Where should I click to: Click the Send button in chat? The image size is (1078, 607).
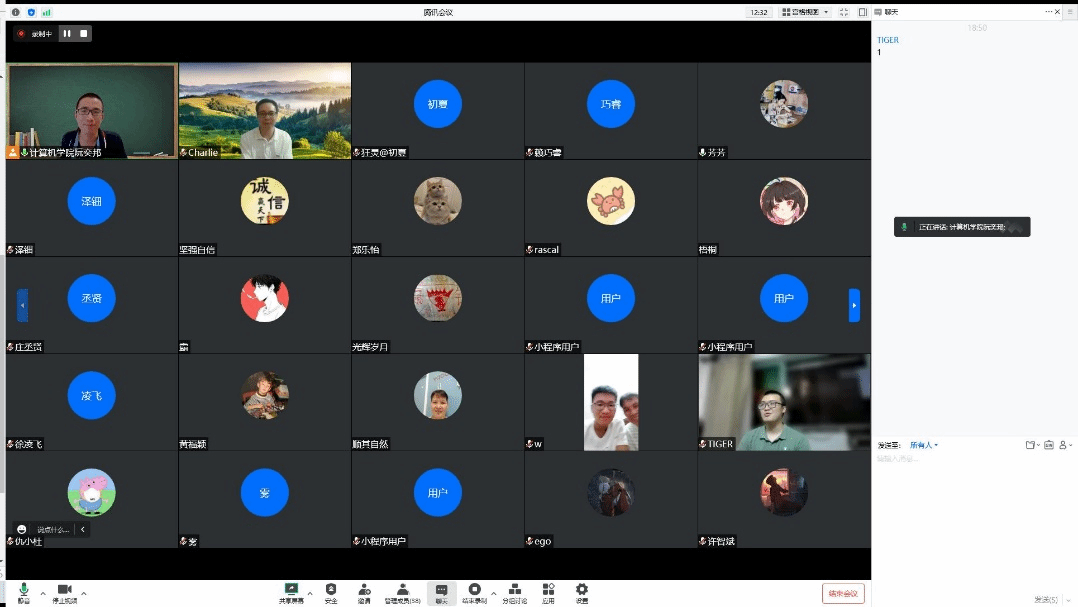[x=1046, y=599]
